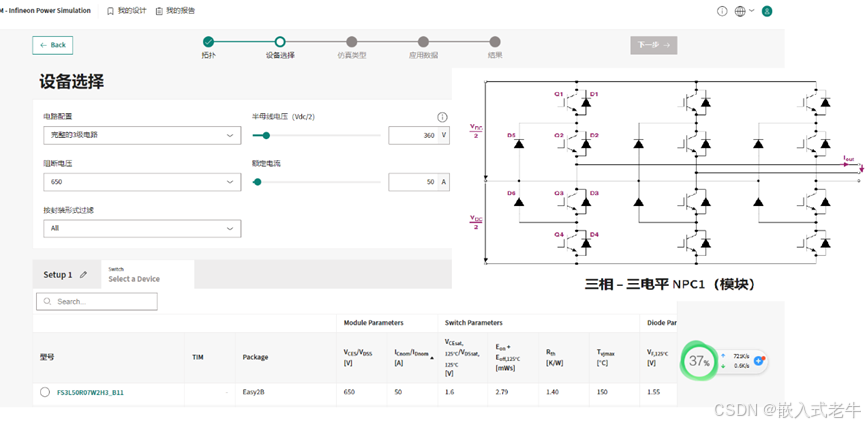Click the blue plus icon in speed widget
Image resolution: width=865 pixels, height=425 pixels.
(759, 360)
